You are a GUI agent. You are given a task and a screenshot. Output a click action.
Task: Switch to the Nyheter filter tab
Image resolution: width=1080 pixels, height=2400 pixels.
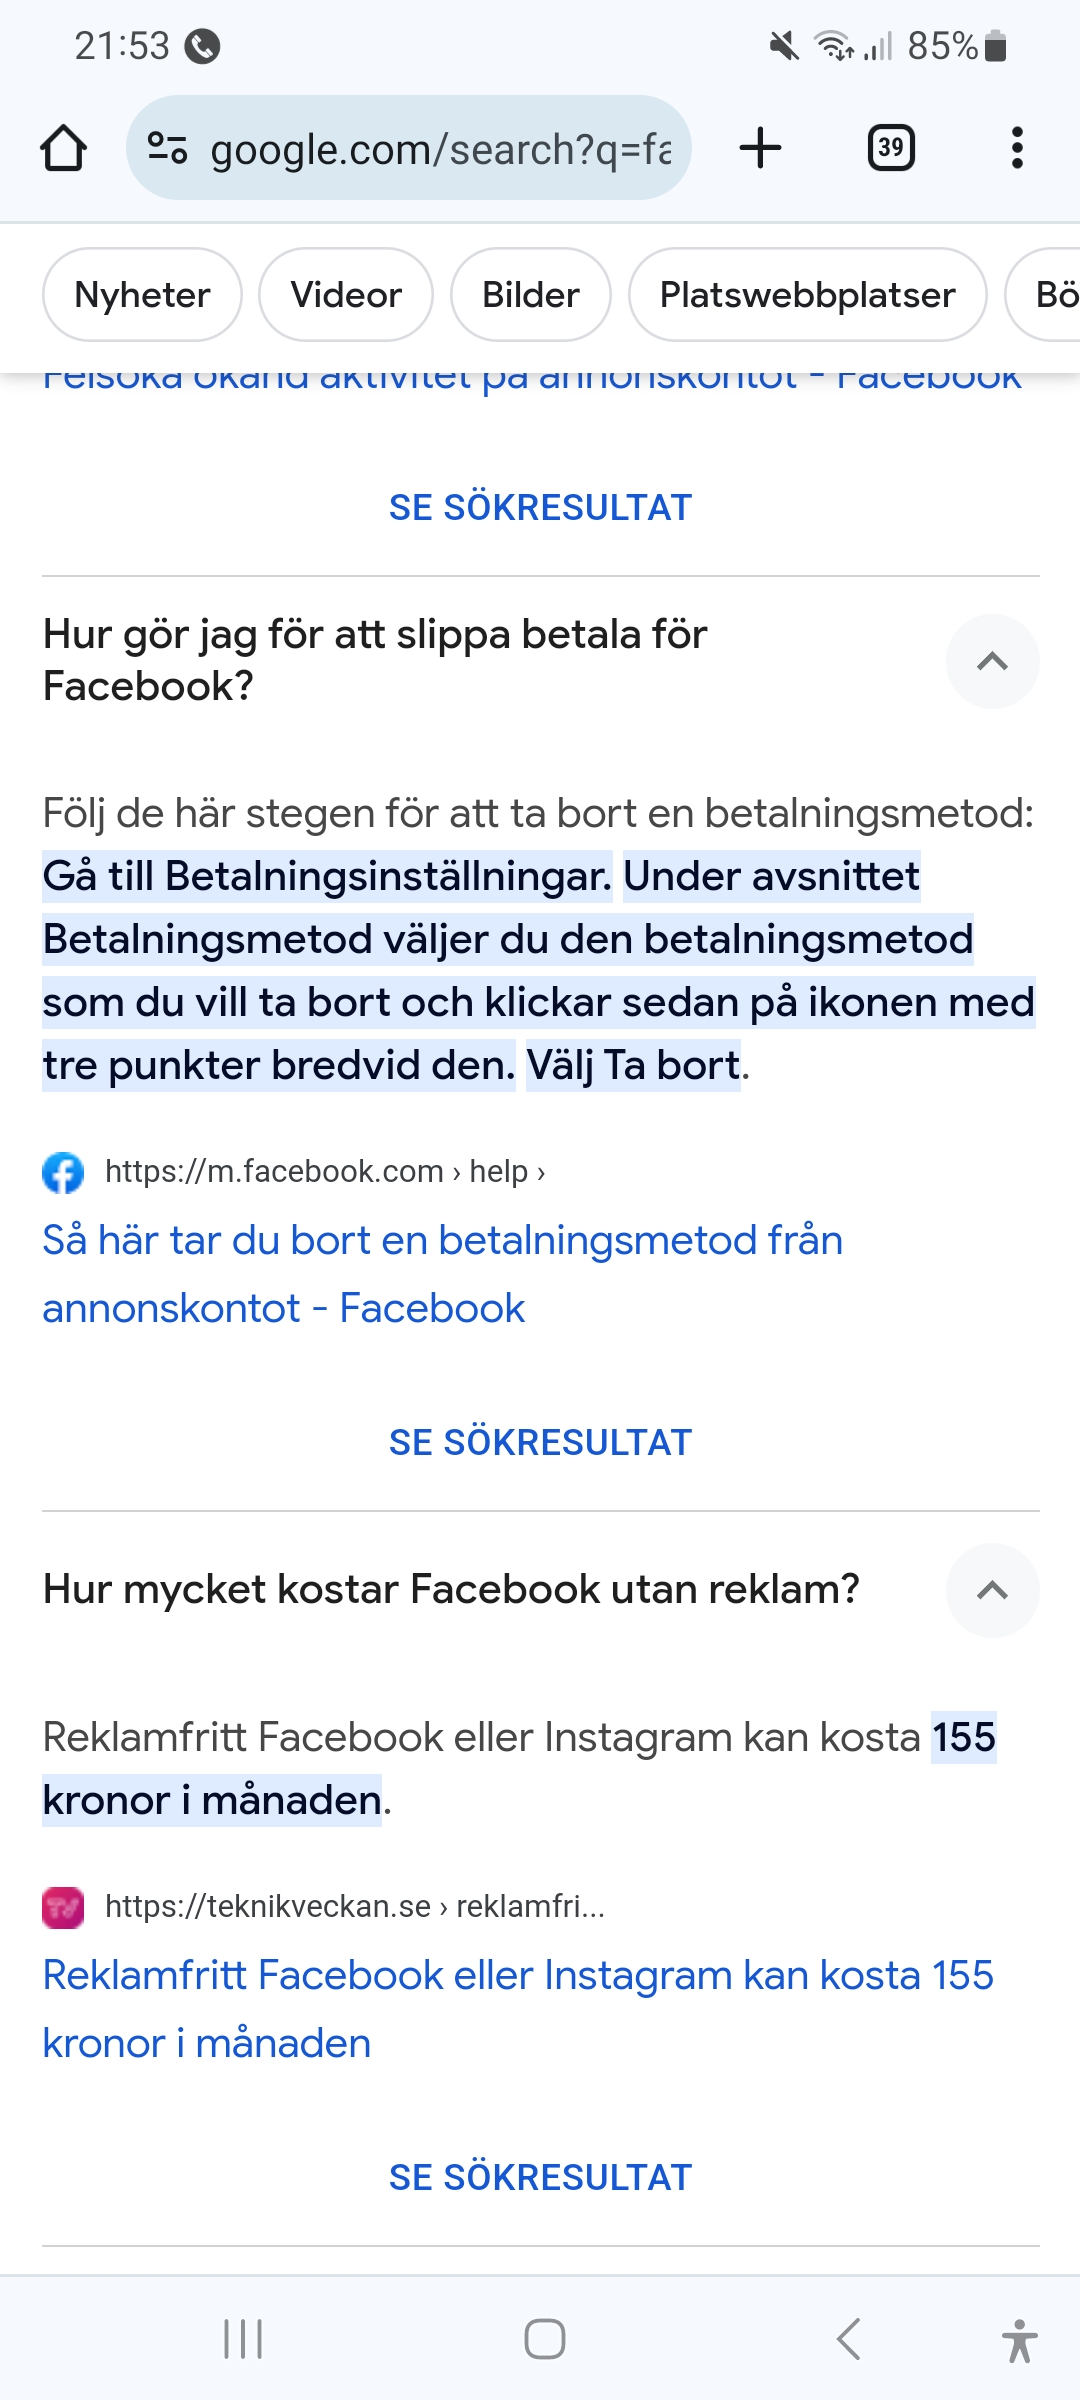[x=142, y=295]
